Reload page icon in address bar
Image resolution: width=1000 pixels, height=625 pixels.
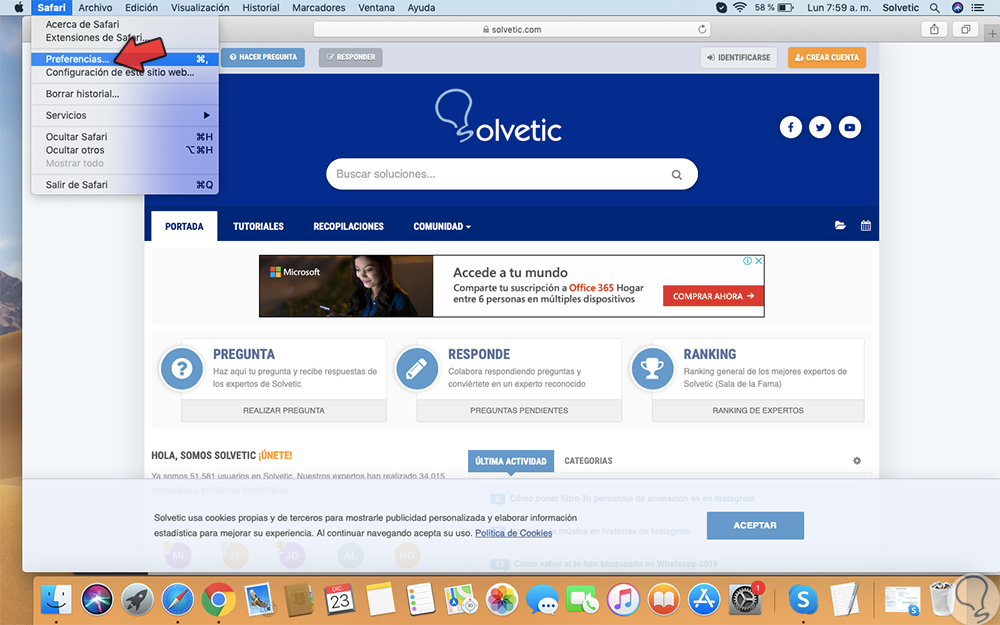pyautogui.click(x=702, y=29)
